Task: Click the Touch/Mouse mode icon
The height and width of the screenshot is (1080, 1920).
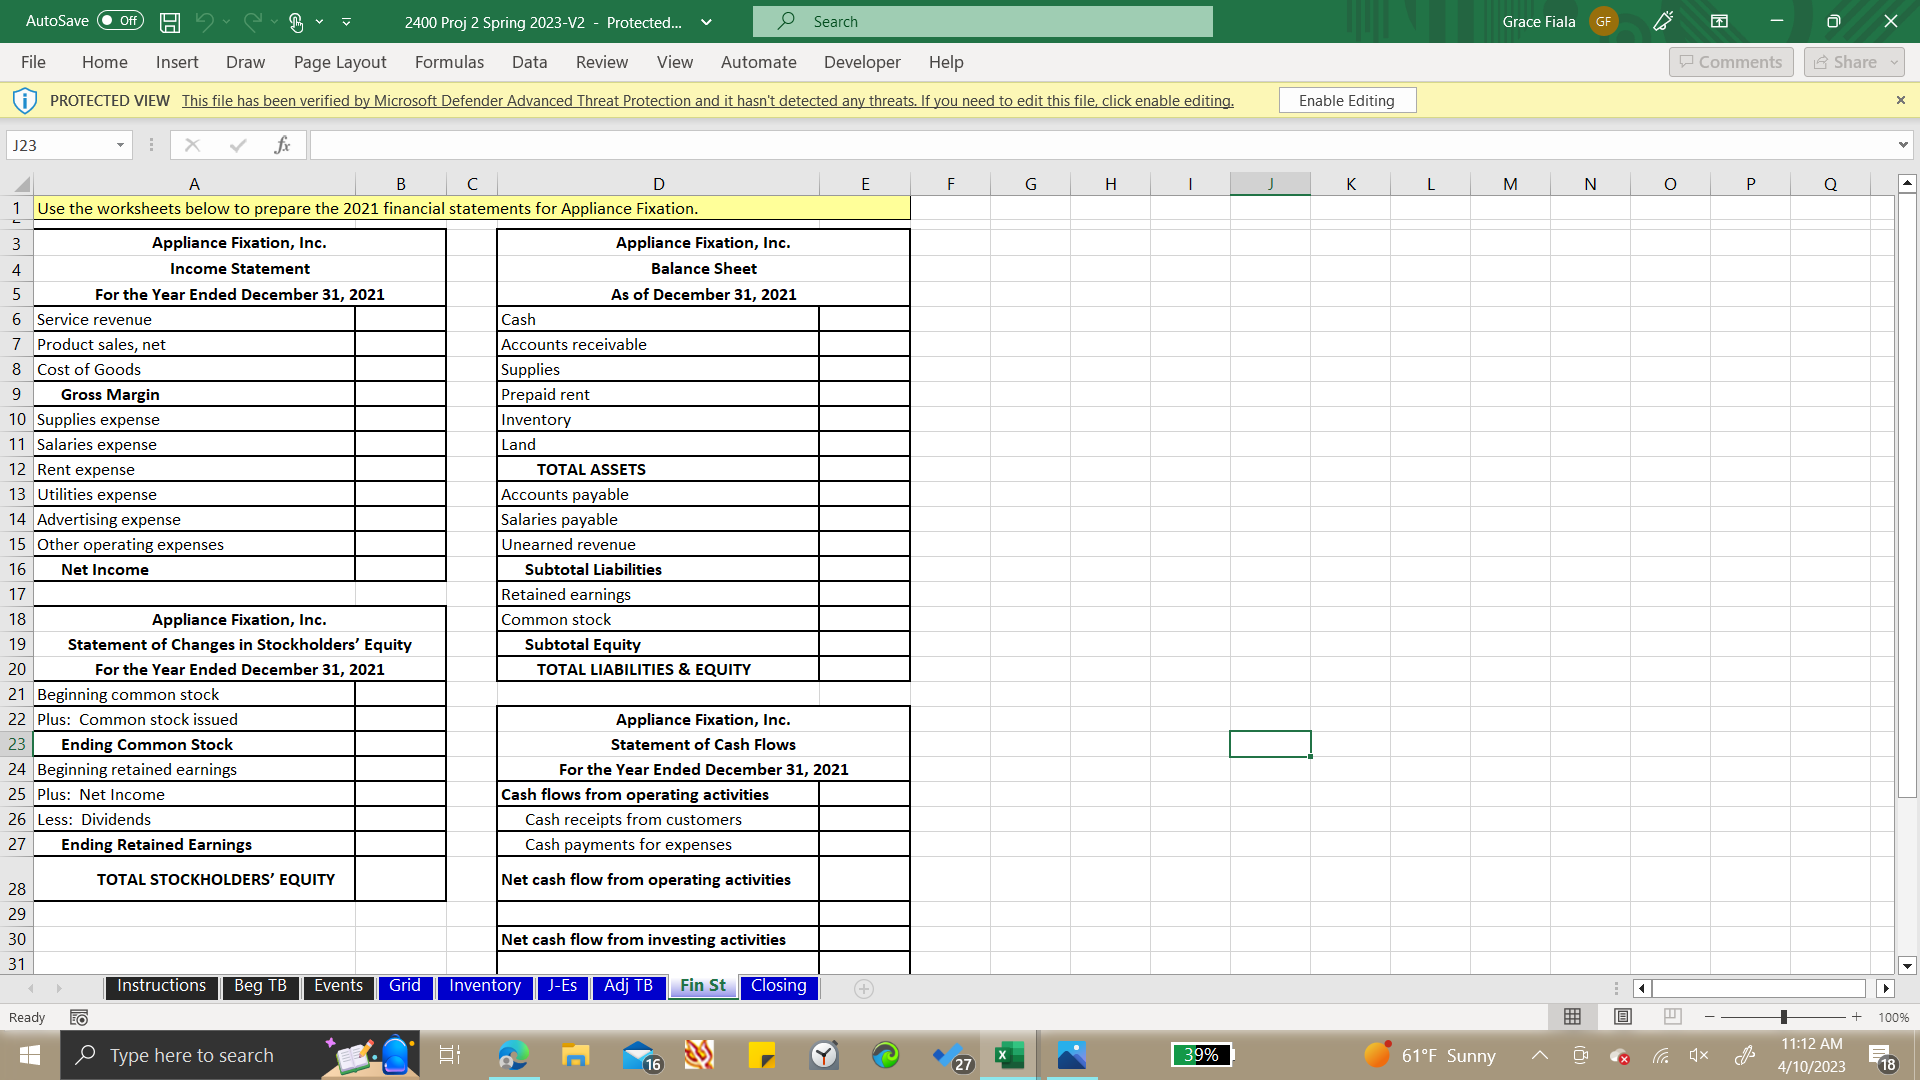Action: 296,21
